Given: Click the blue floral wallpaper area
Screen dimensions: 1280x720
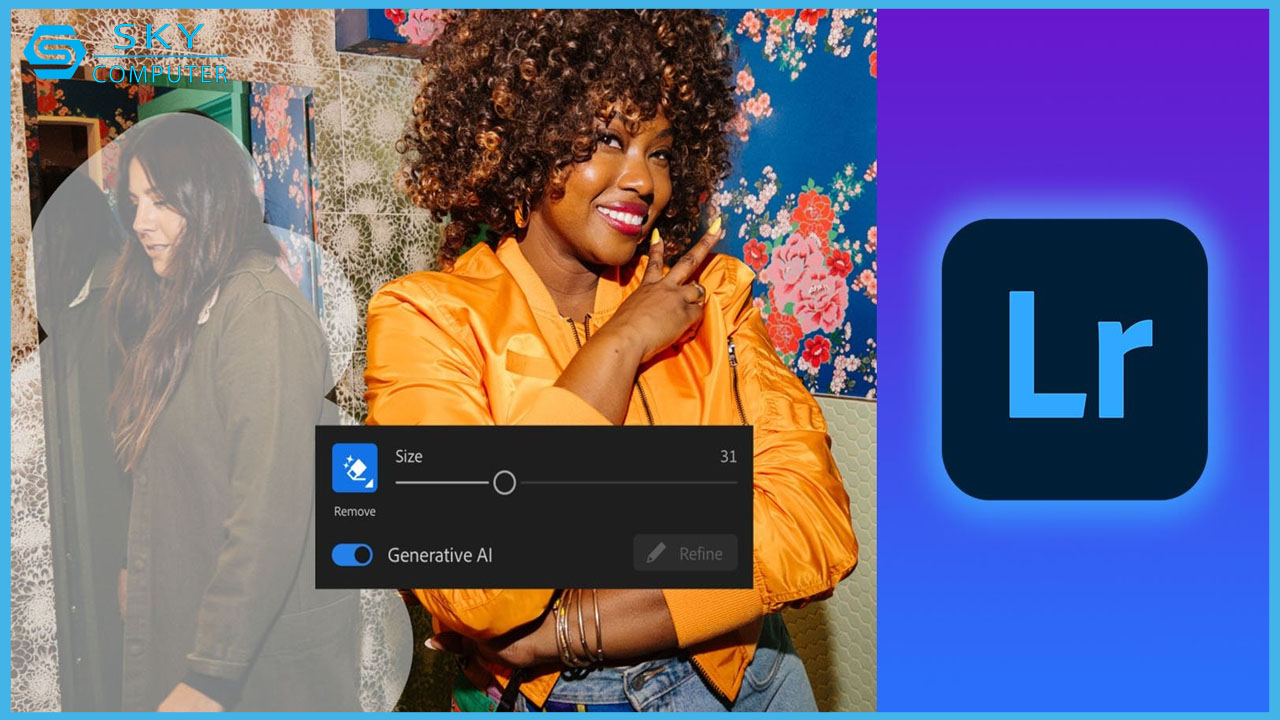Looking at the screenshot, I should click(800, 200).
